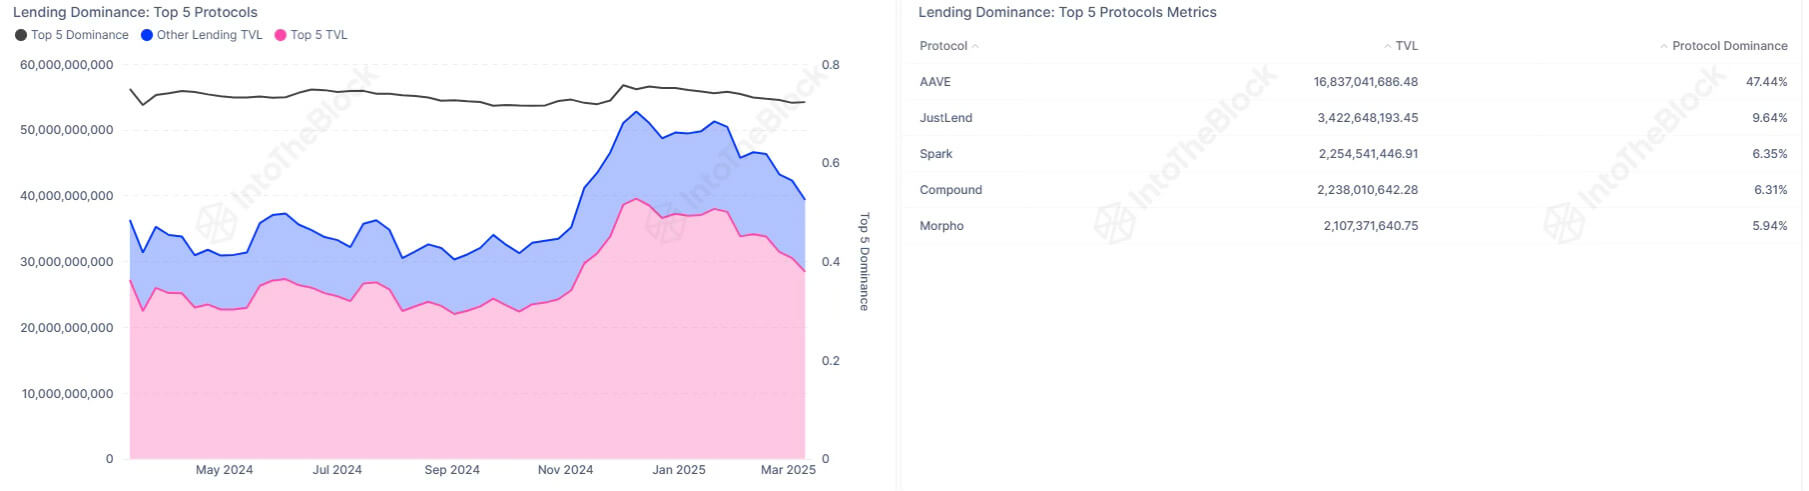The height and width of the screenshot is (491, 1809).
Task: Click sort arrow beside Protocol Dominance header
Action: (x=1664, y=46)
